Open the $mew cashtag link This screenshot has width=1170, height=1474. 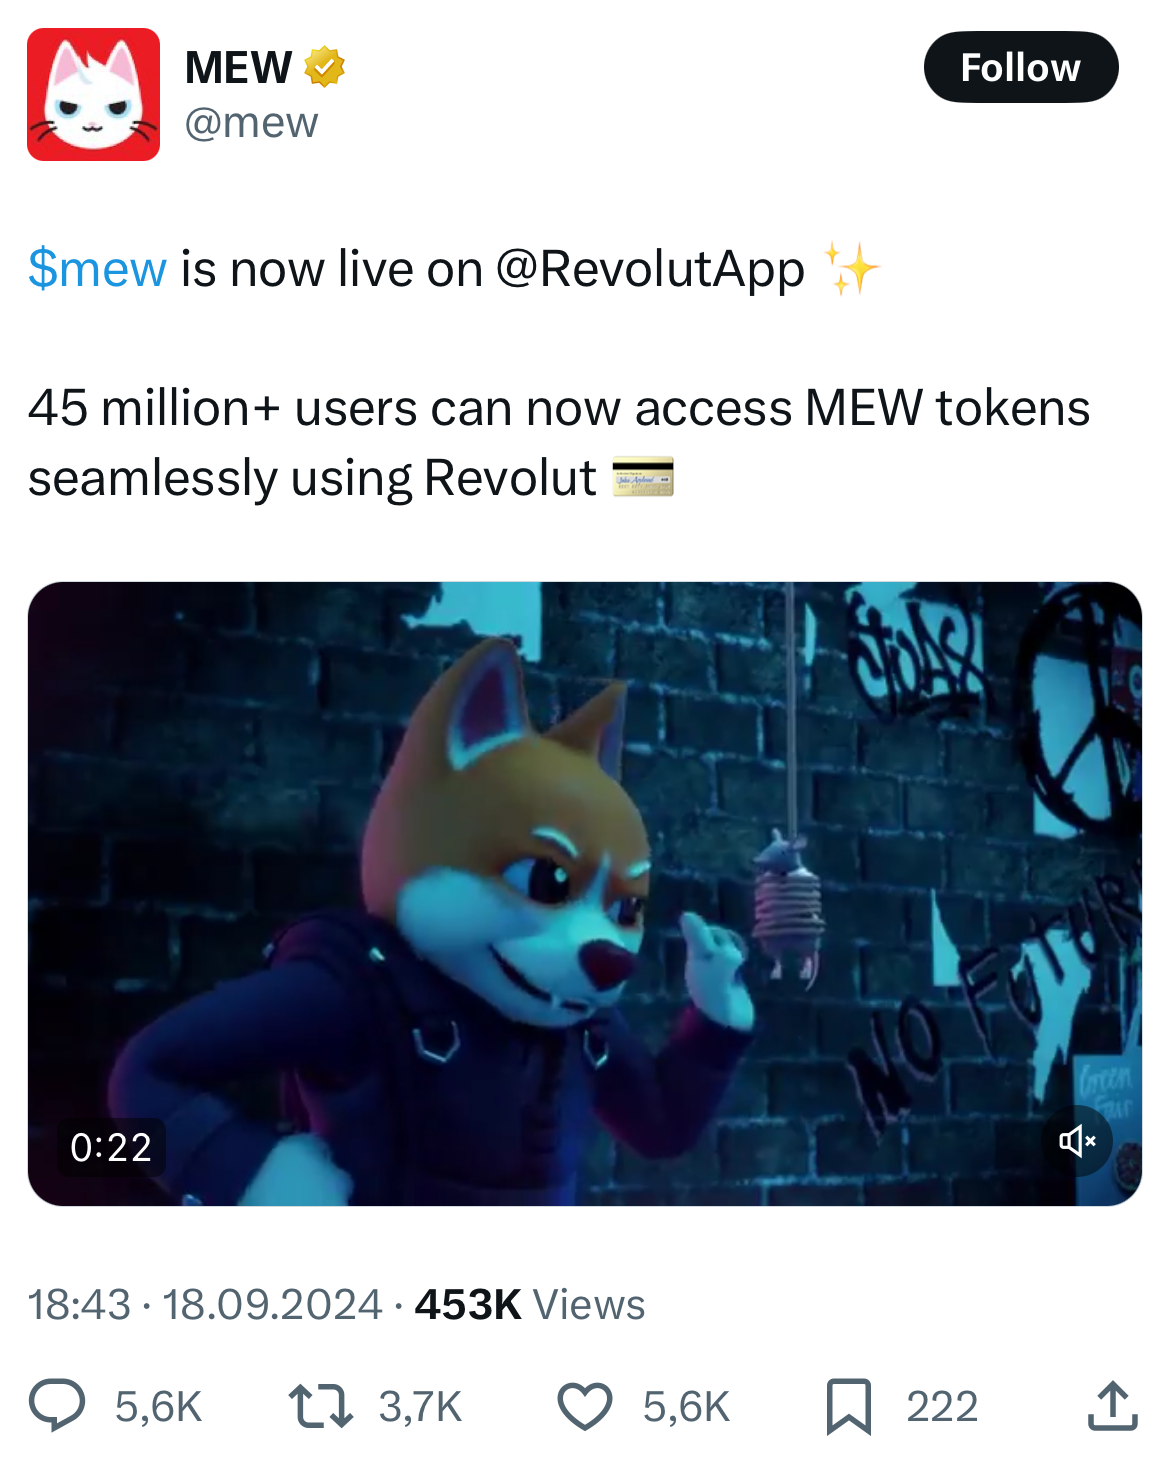(x=97, y=269)
